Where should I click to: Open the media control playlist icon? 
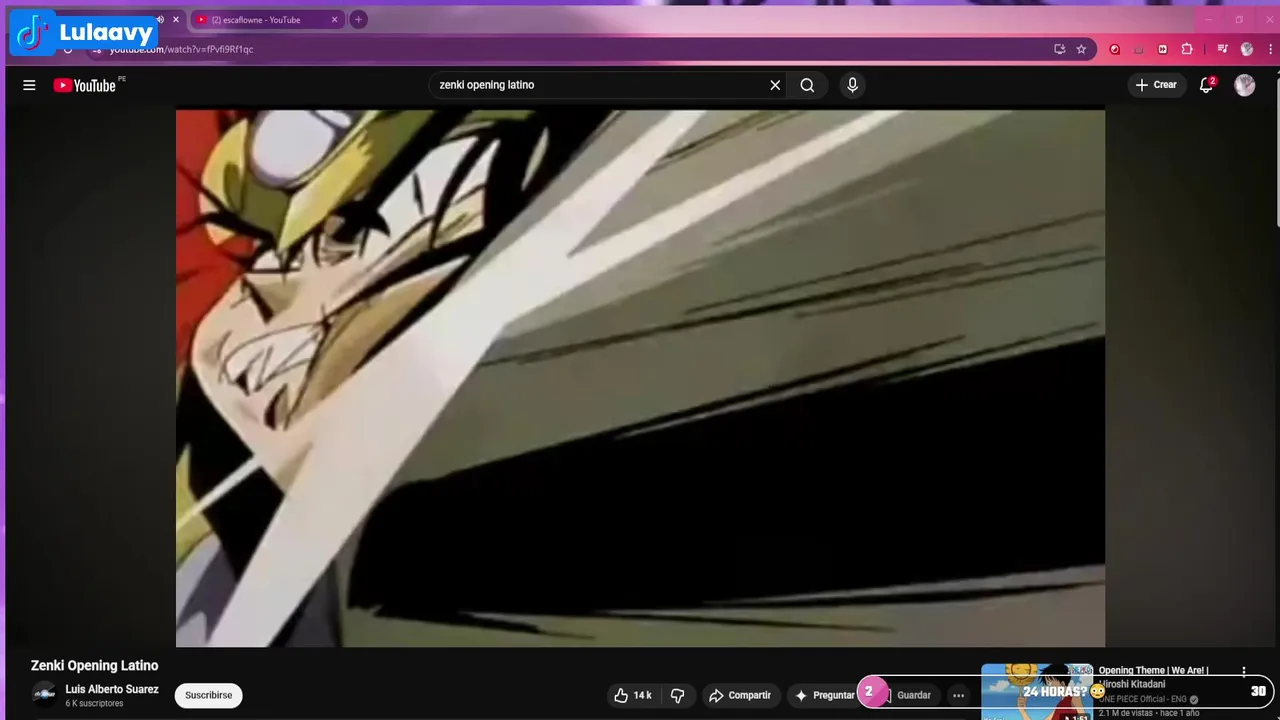pos(1222,49)
